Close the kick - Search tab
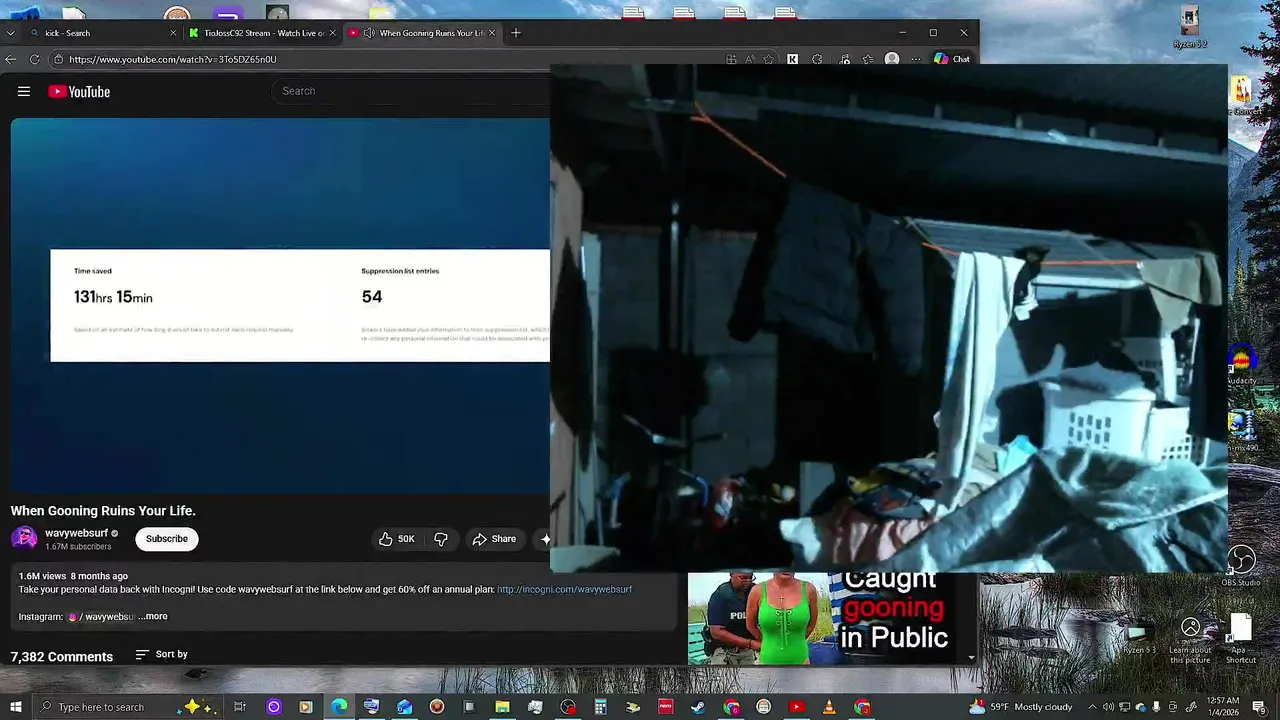 pos(172,33)
